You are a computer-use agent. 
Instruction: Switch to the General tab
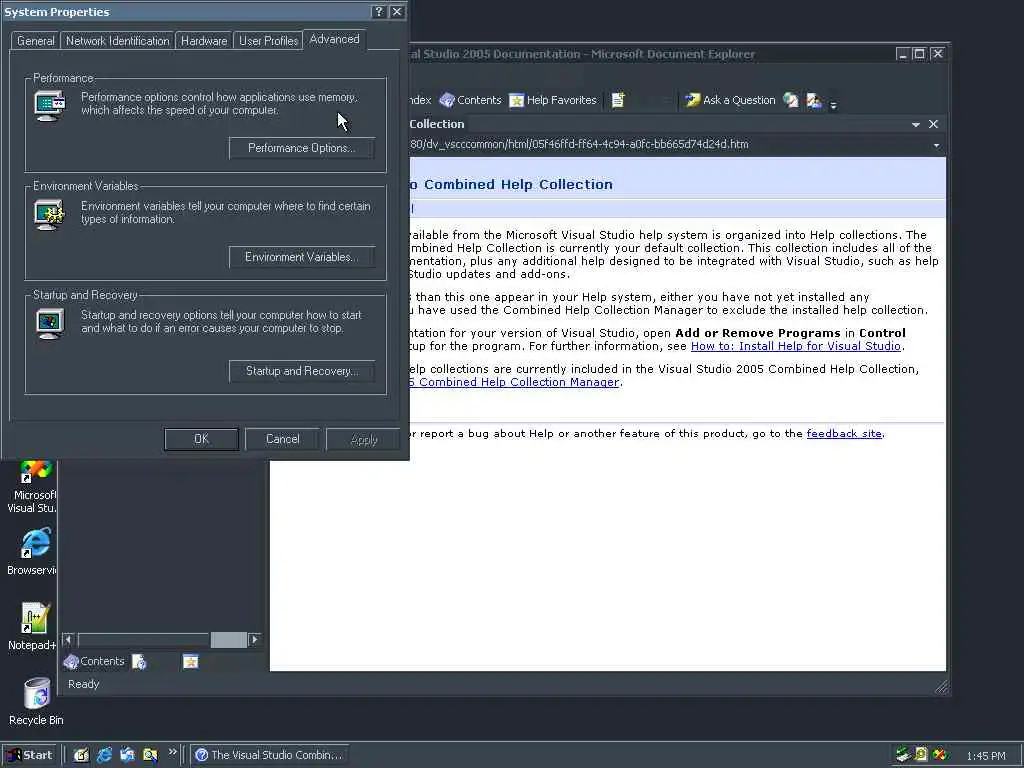(35, 40)
